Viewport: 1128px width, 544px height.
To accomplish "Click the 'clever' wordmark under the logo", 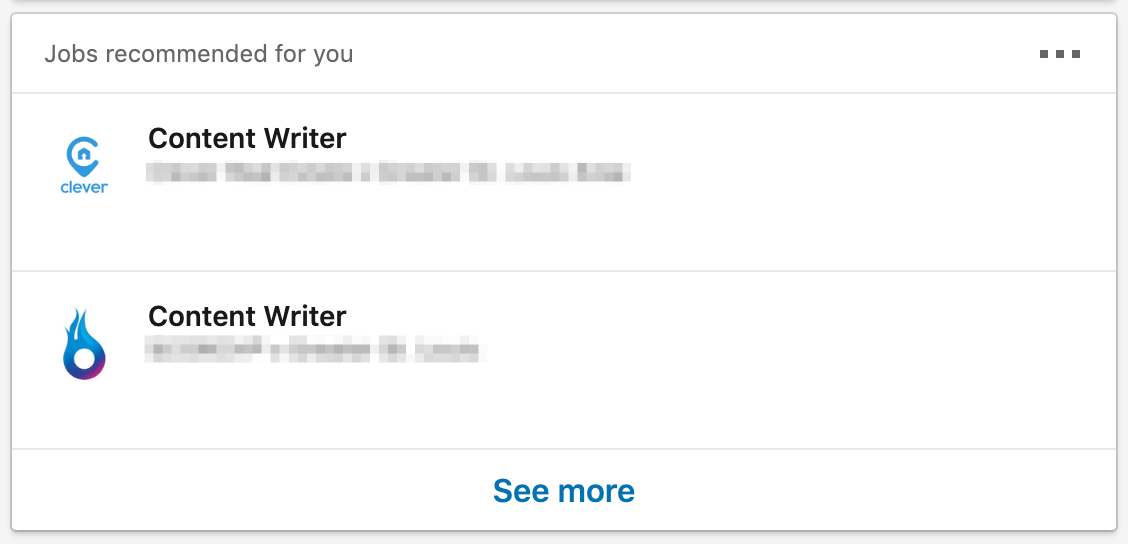I will pos(84,187).
